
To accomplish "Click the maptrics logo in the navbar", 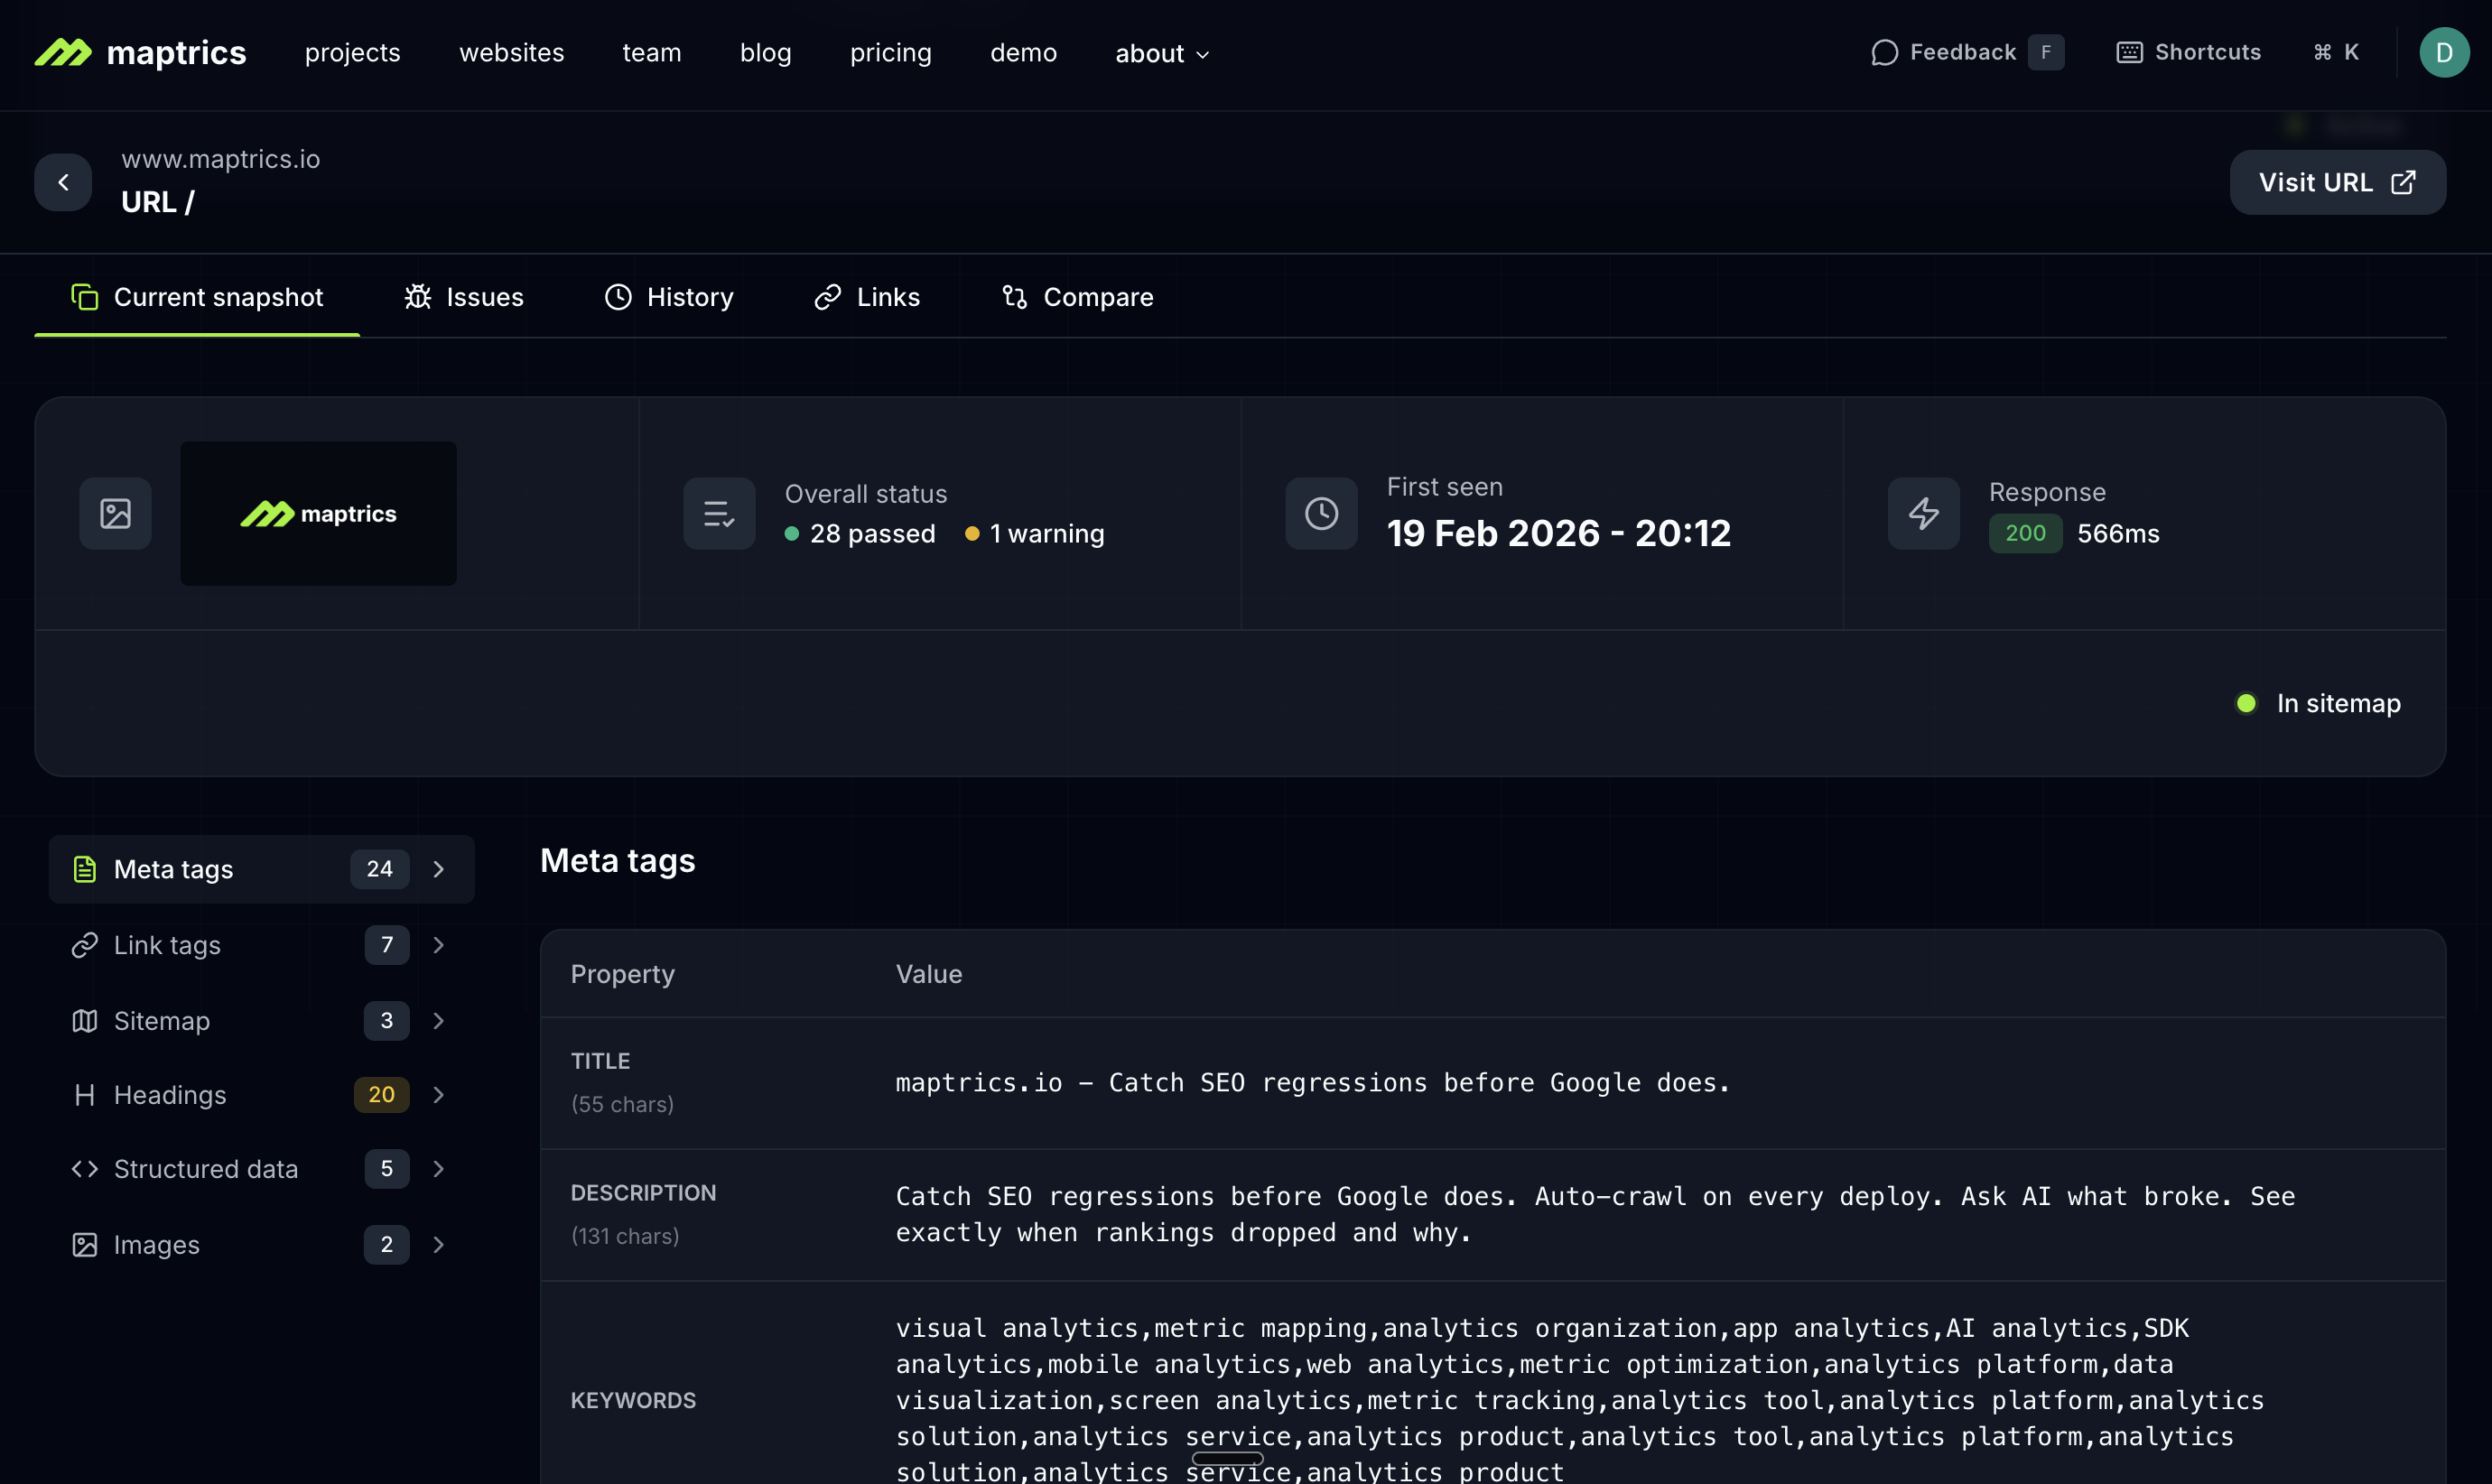I will click(x=140, y=52).
